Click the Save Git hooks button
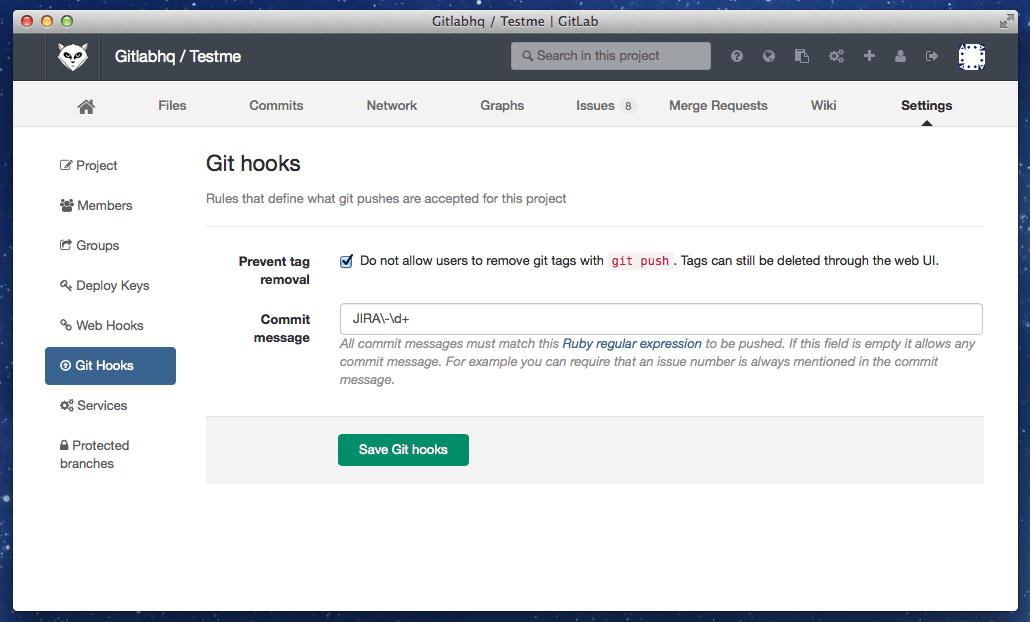The height and width of the screenshot is (622, 1030). 403,450
